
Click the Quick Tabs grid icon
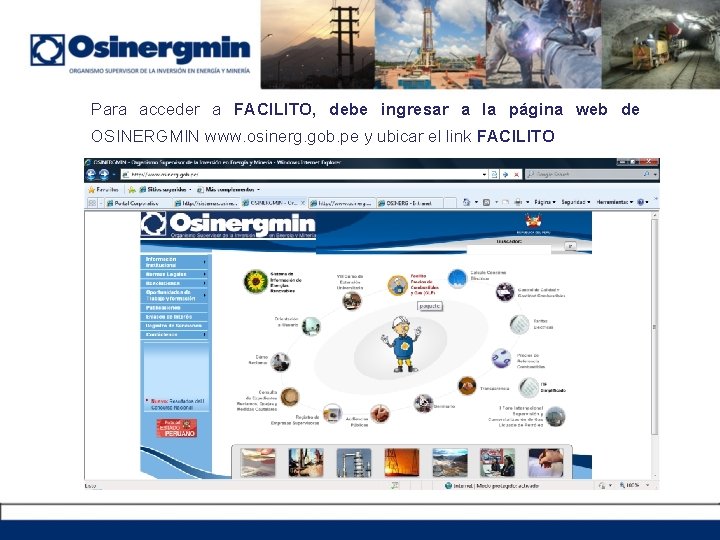pos(92,203)
